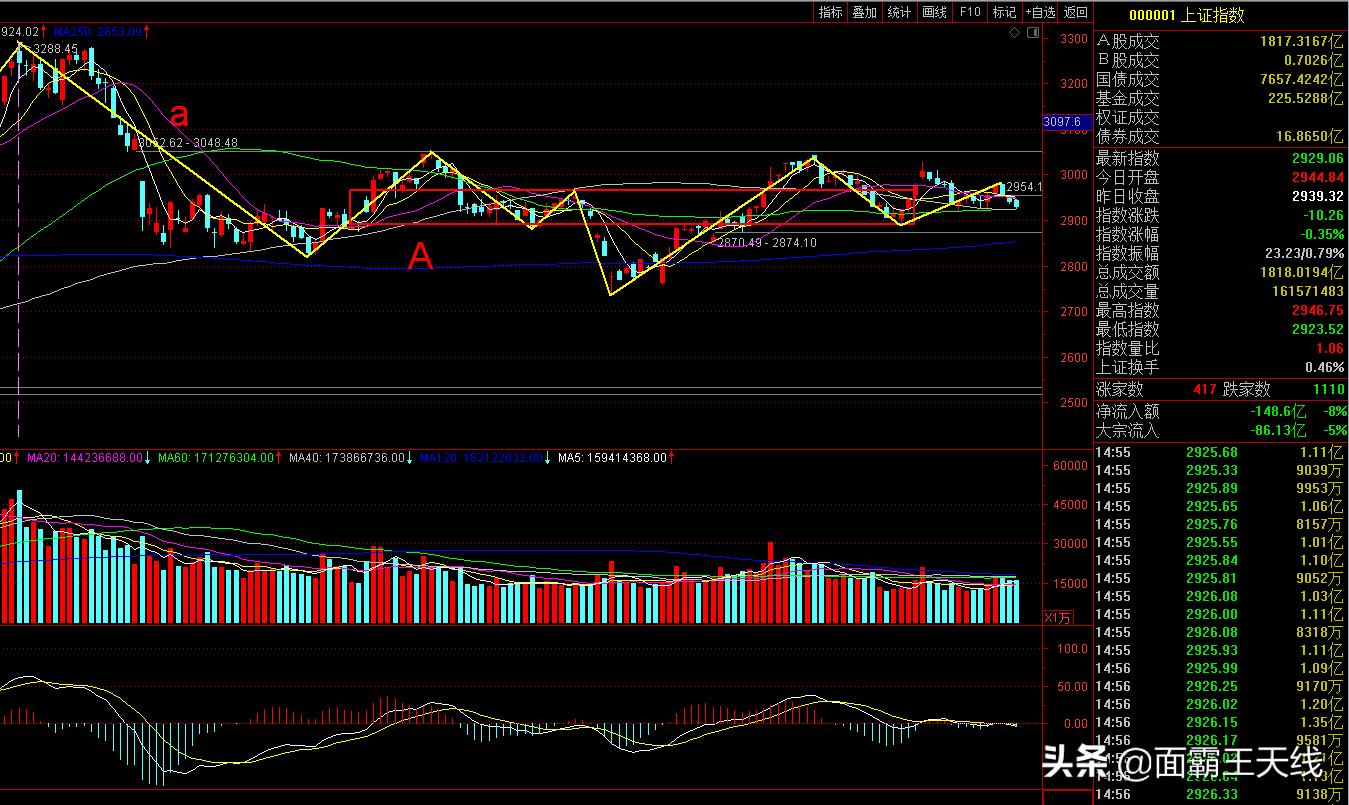
Task: Open the 叠加 overlay menu
Action: (864, 12)
